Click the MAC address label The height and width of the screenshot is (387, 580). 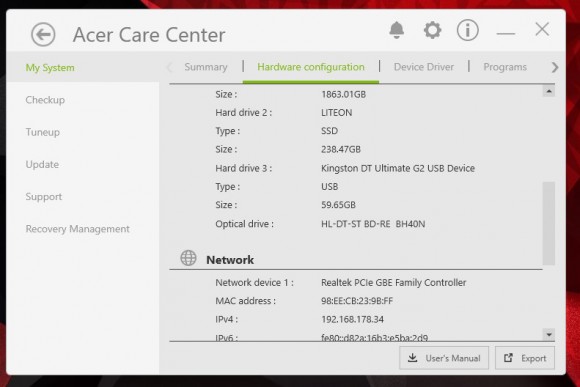(x=246, y=301)
